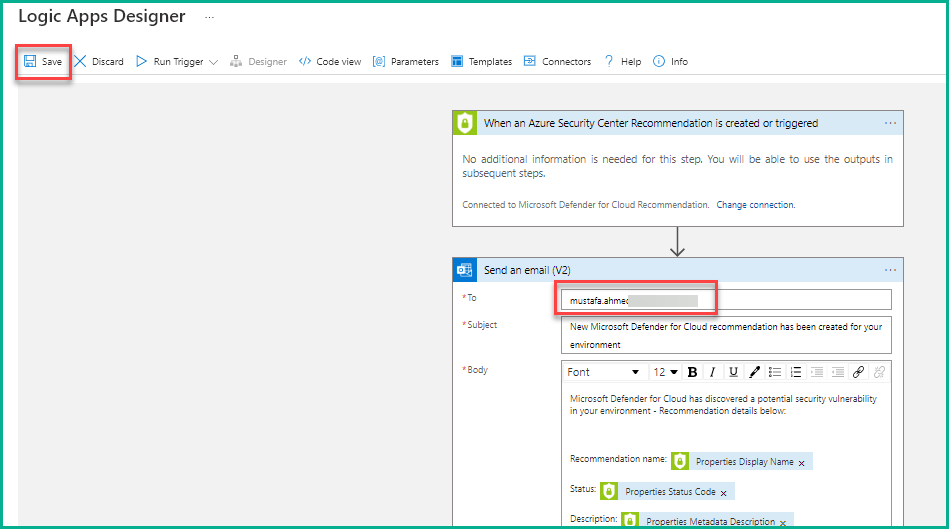This screenshot has width=949, height=529.
Task: Toggle italic formatting
Action: pyautogui.click(x=712, y=372)
